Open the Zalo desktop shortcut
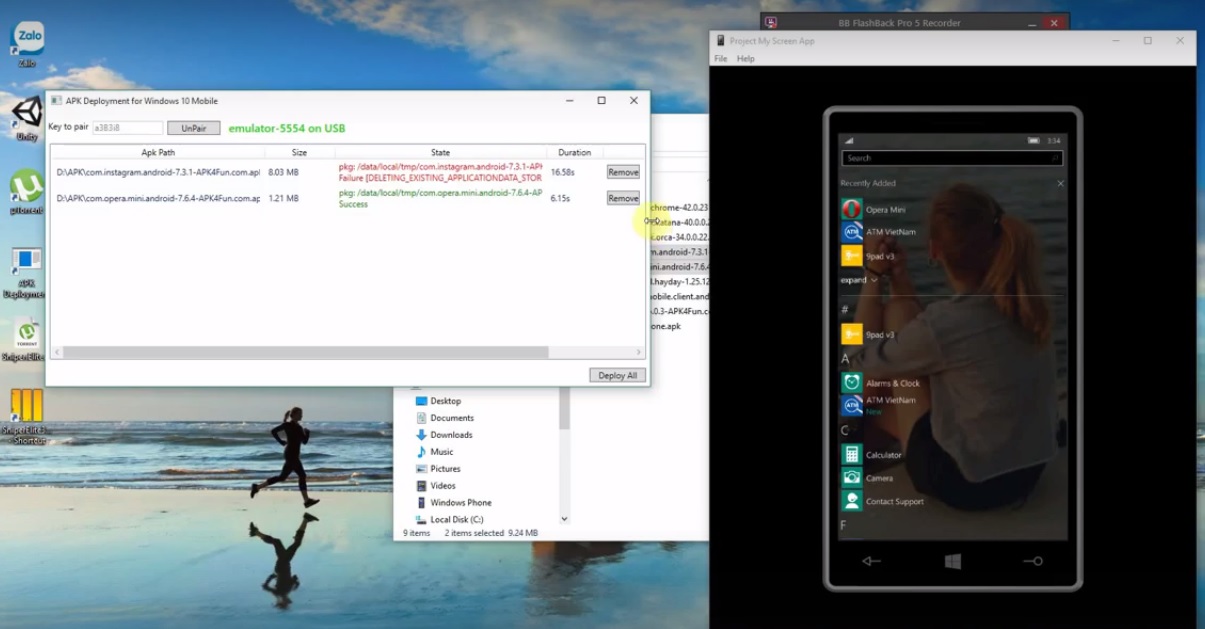1205x629 pixels. tap(27, 40)
